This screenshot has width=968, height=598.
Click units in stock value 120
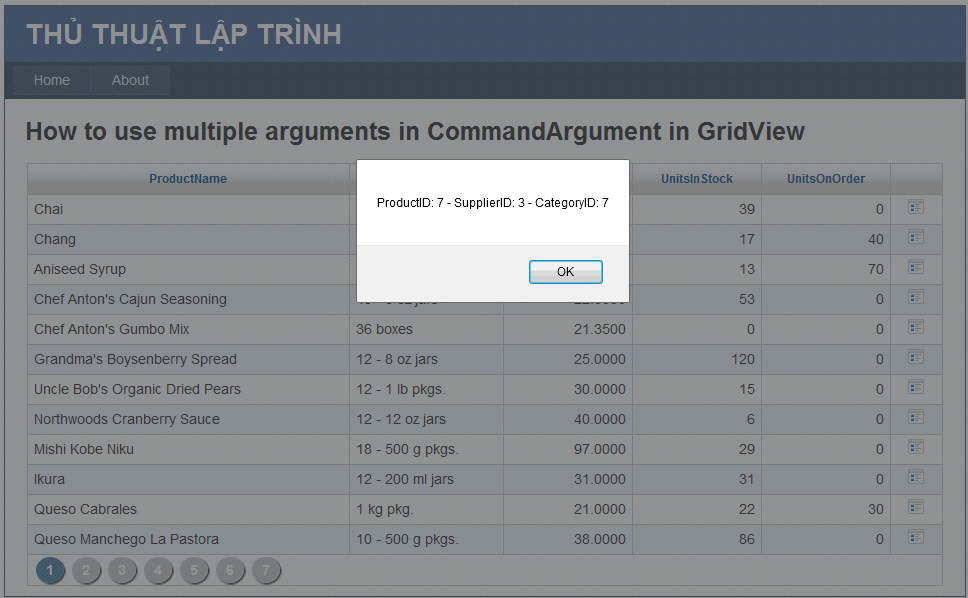[697, 359]
